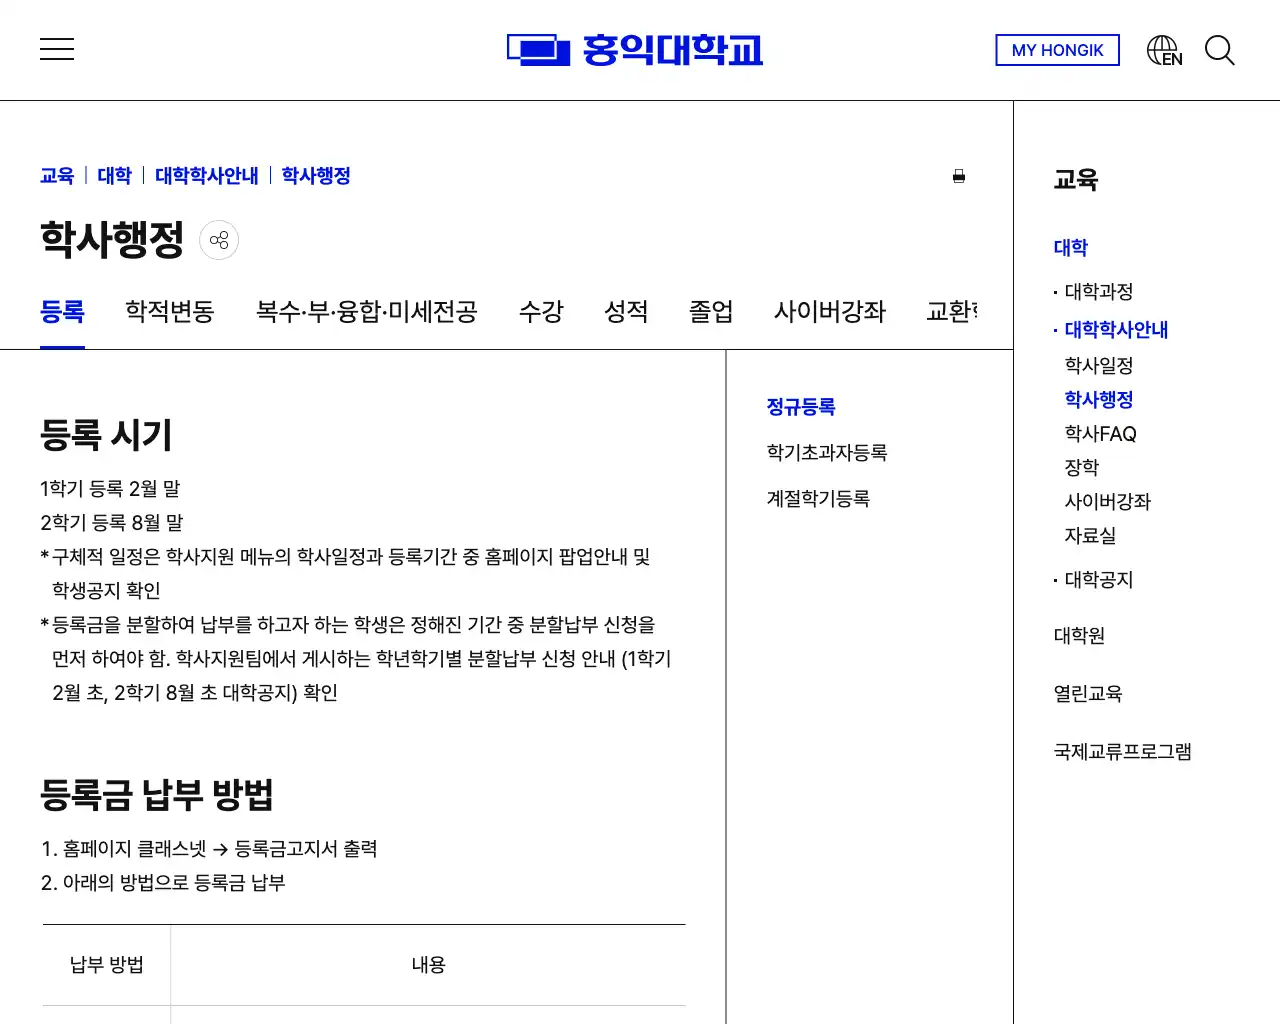Viewport: 1280px width, 1024px height.
Task: Open the 졸업 tab
Action: tap(710, 312)
